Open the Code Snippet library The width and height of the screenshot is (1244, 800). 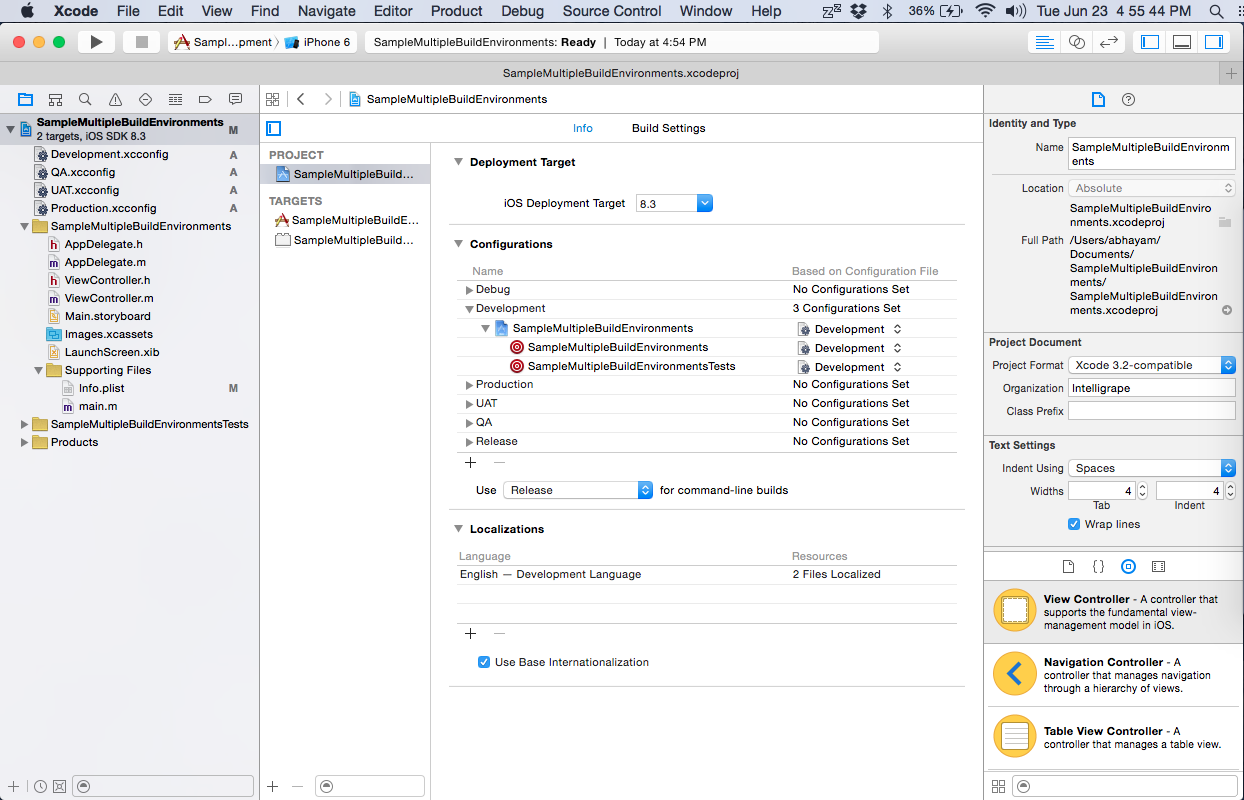1098,566
